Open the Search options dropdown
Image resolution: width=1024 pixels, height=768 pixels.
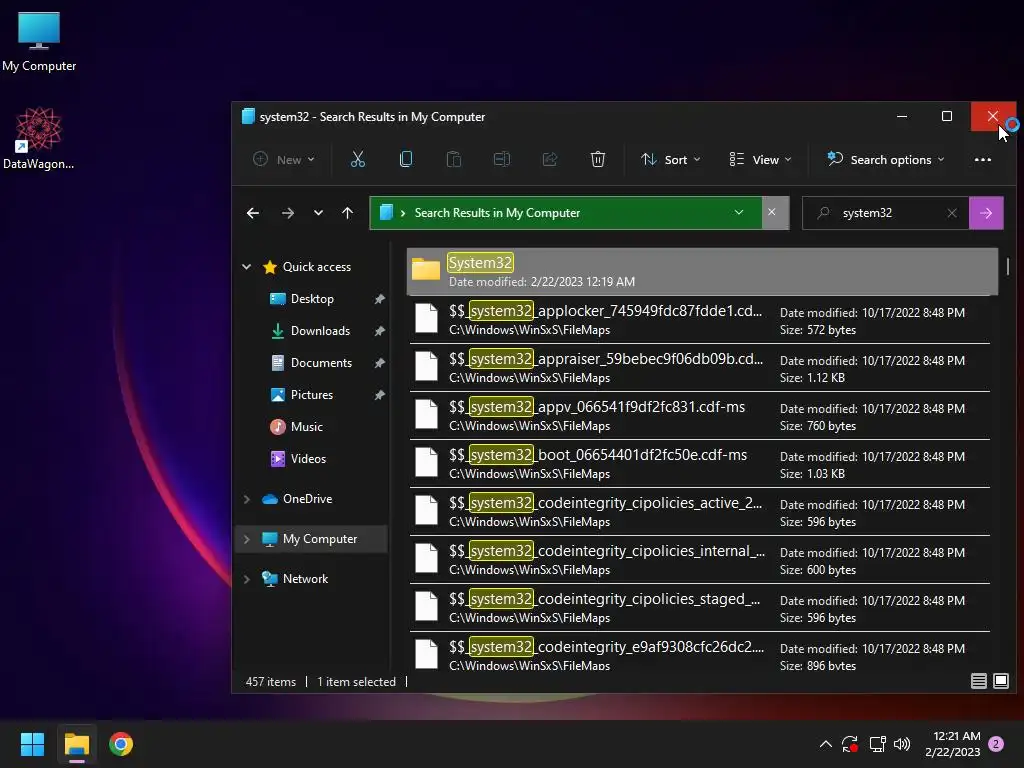coord(886,159)
